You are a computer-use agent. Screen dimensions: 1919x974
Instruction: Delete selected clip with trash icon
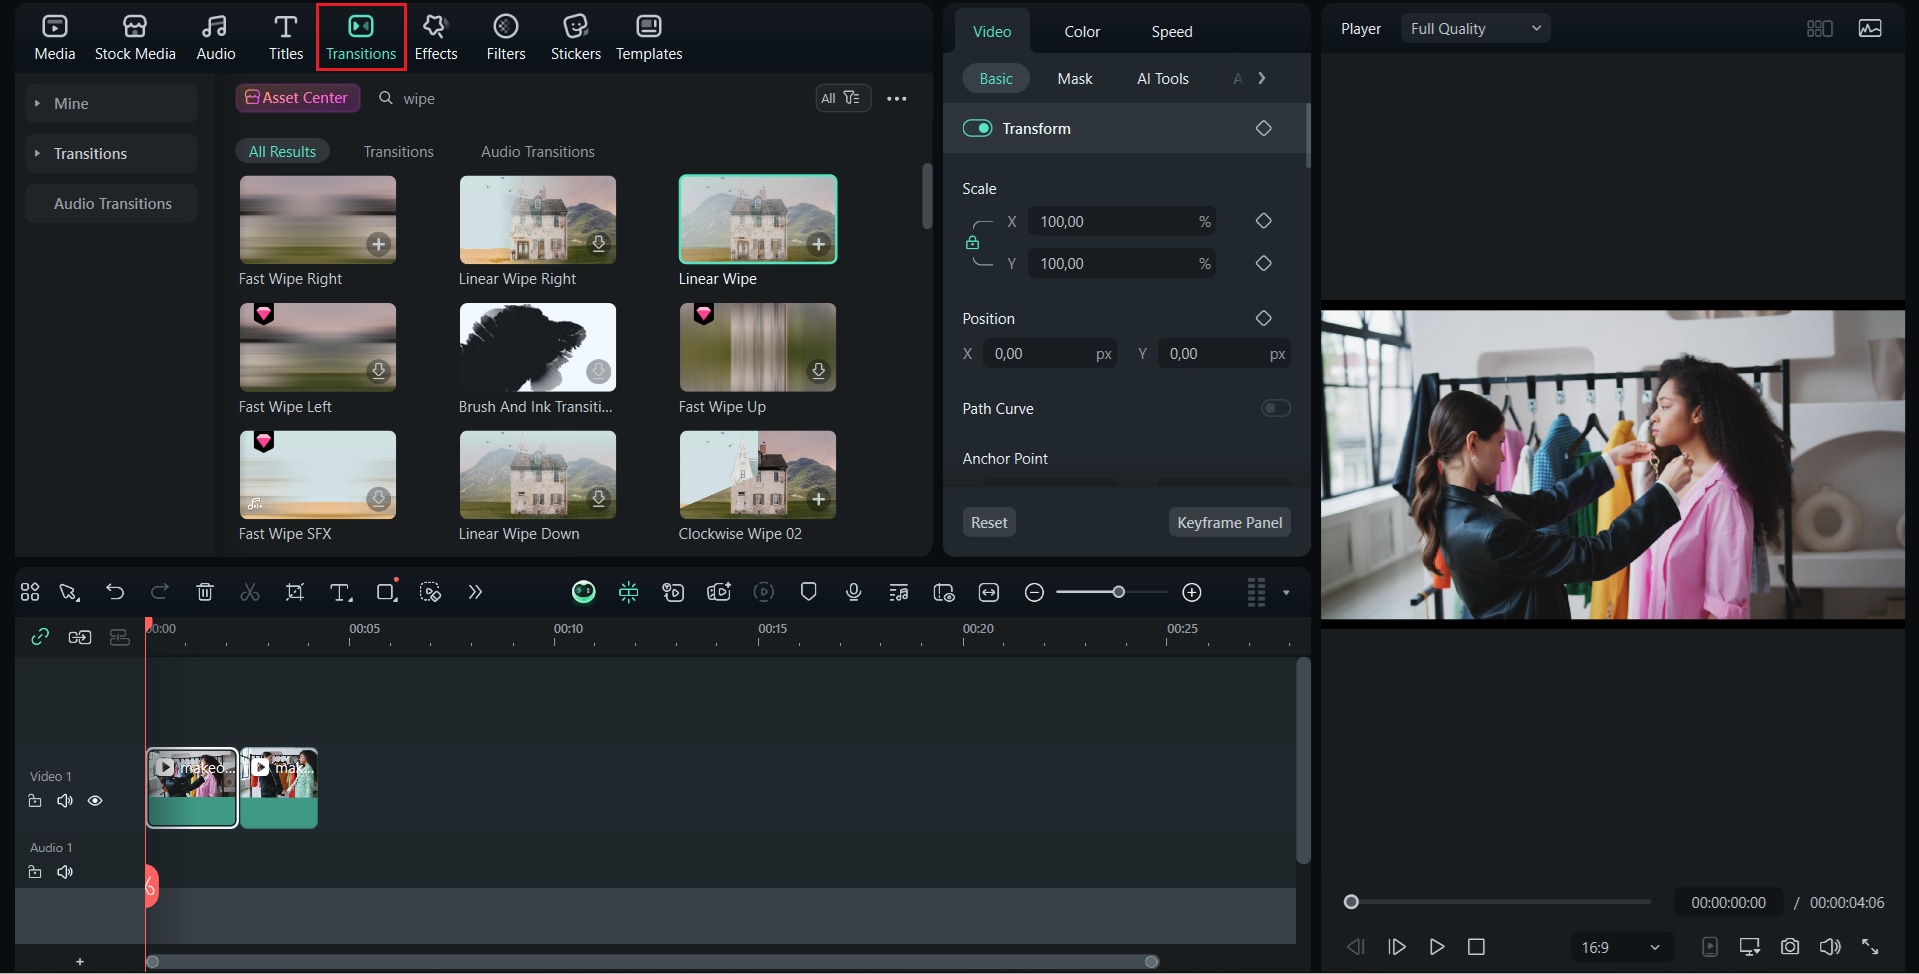point(205,592)
